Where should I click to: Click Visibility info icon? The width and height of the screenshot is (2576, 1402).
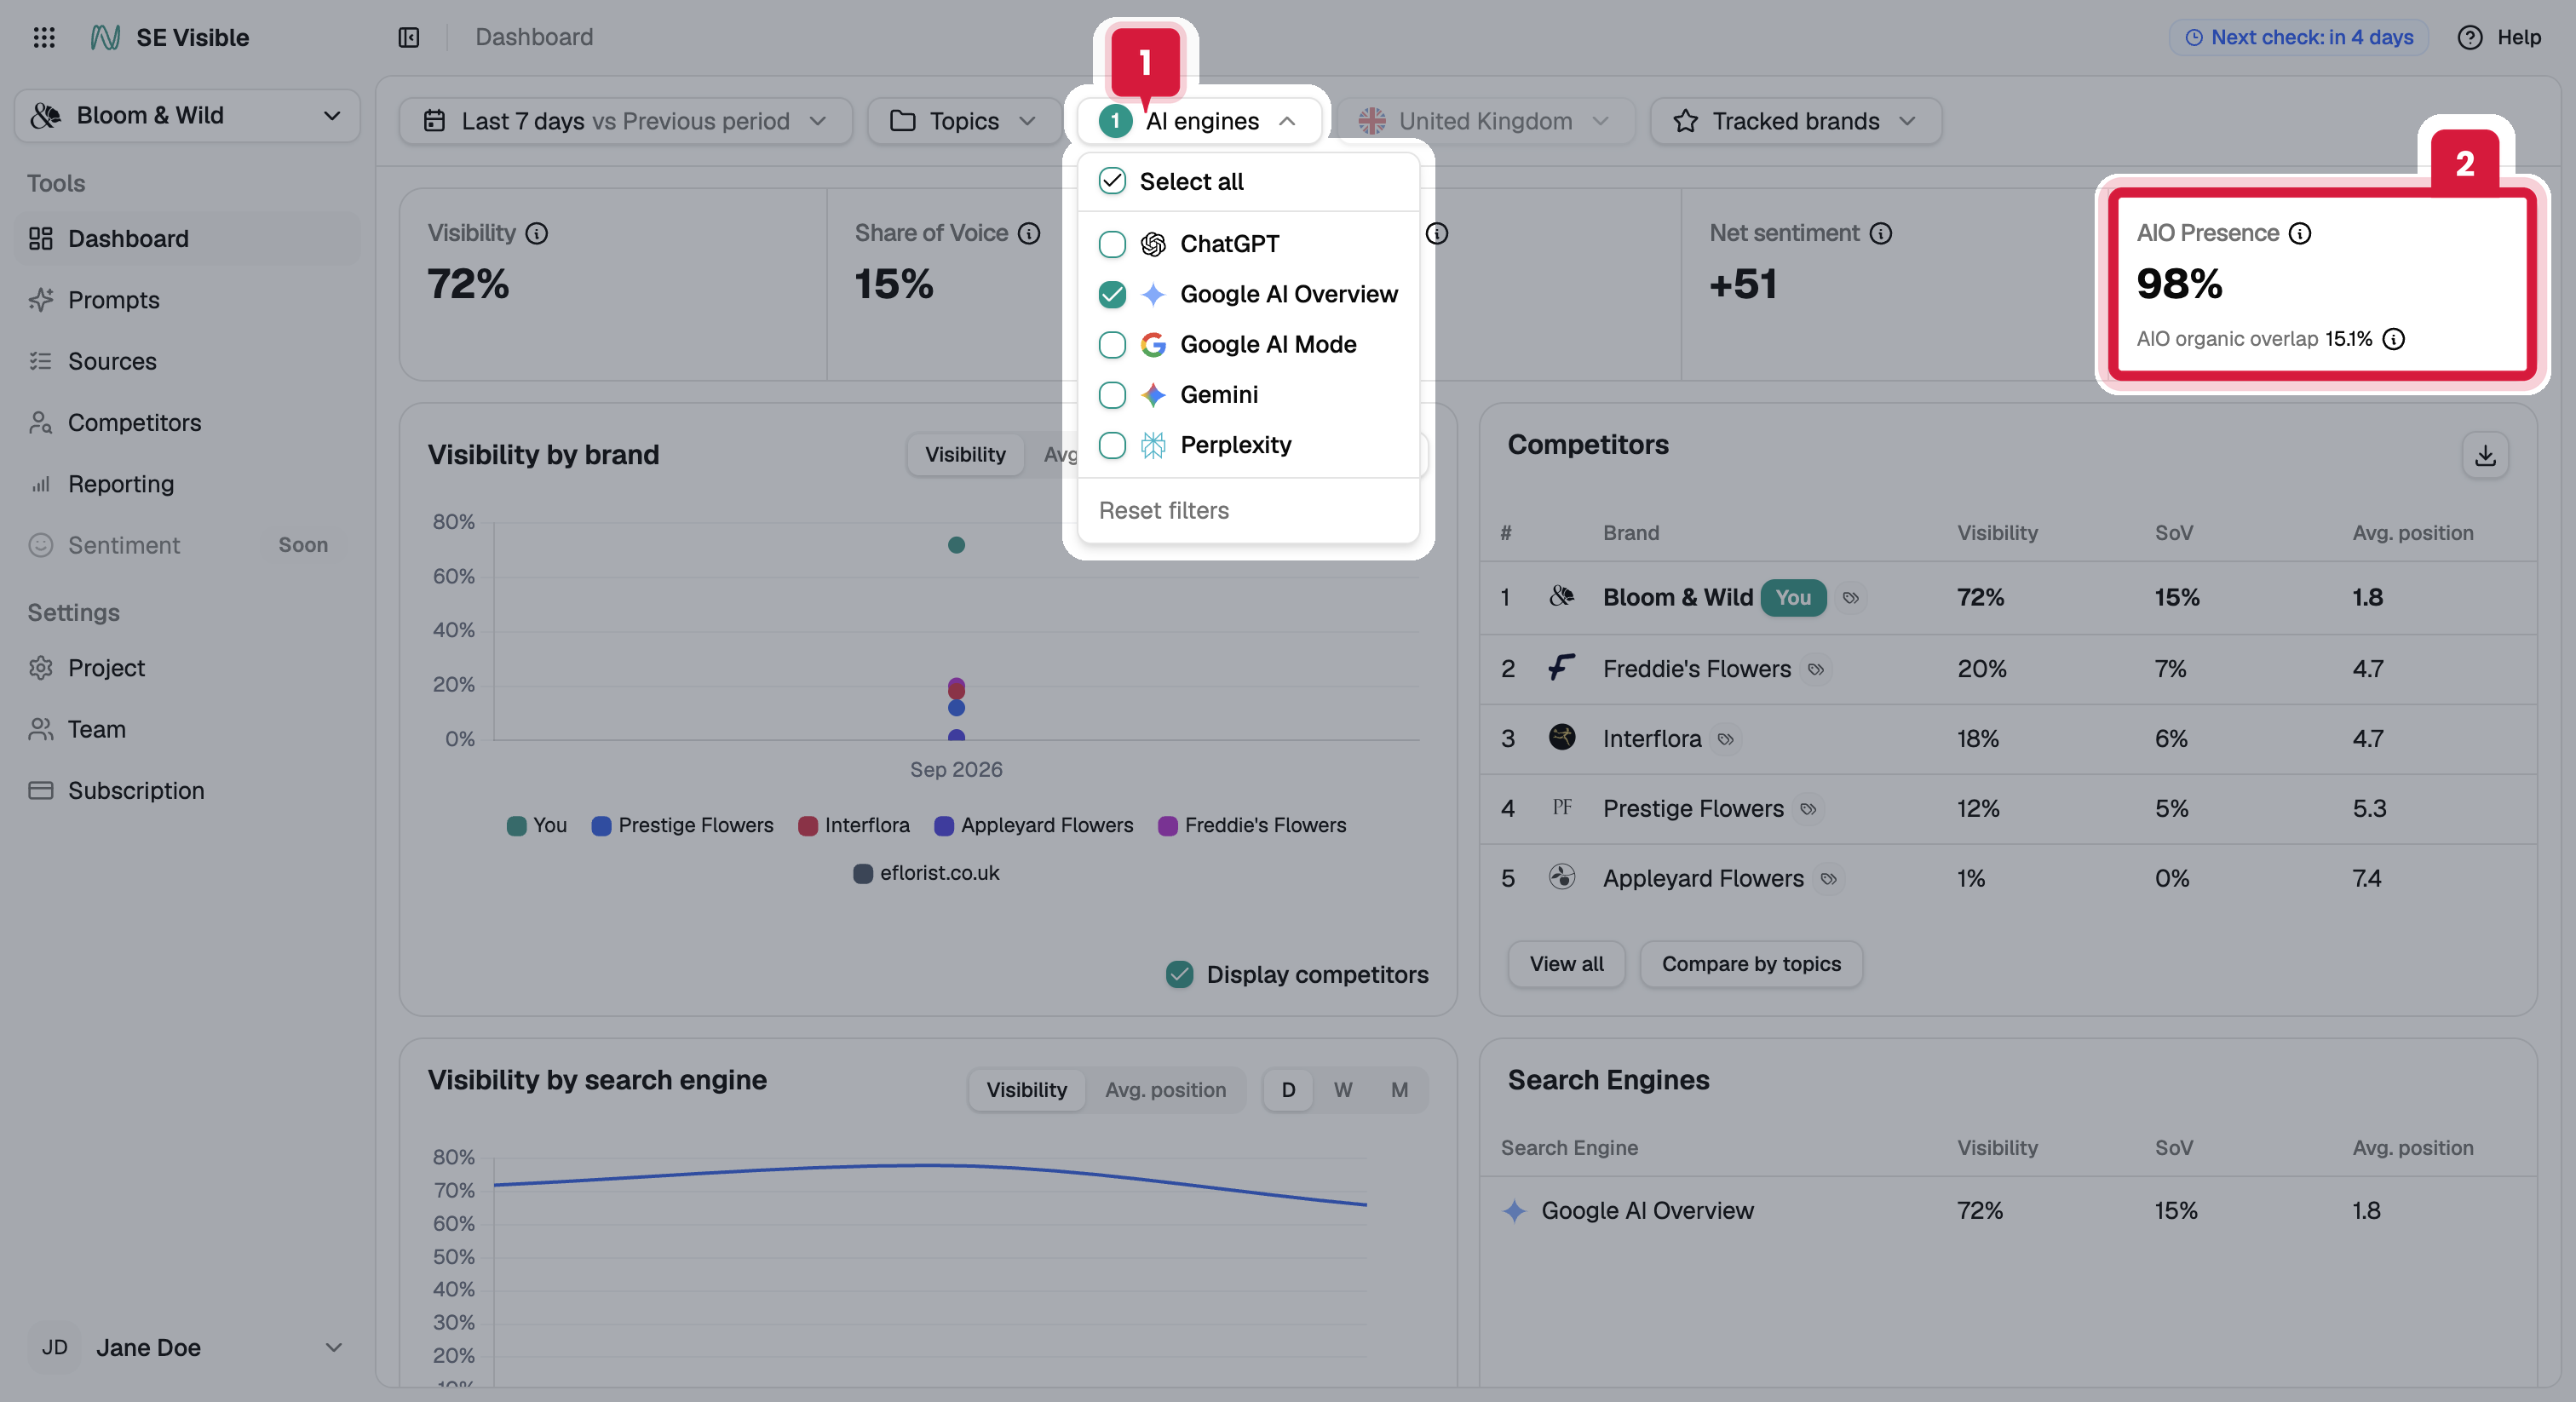(x=537, y=233)
